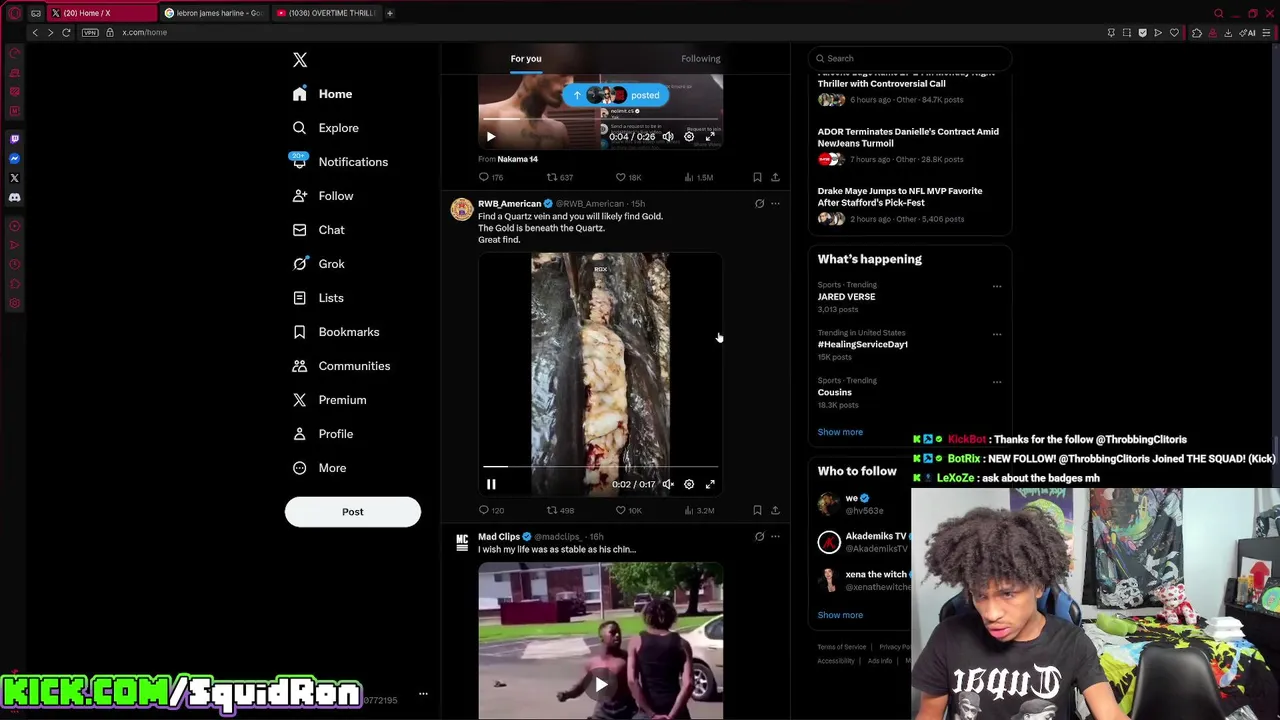Image resolution: width=1280 pixels, height=720 pixels.
Task: Click the Search field on X
Action: pyautogui.click(x=910, y=59)
